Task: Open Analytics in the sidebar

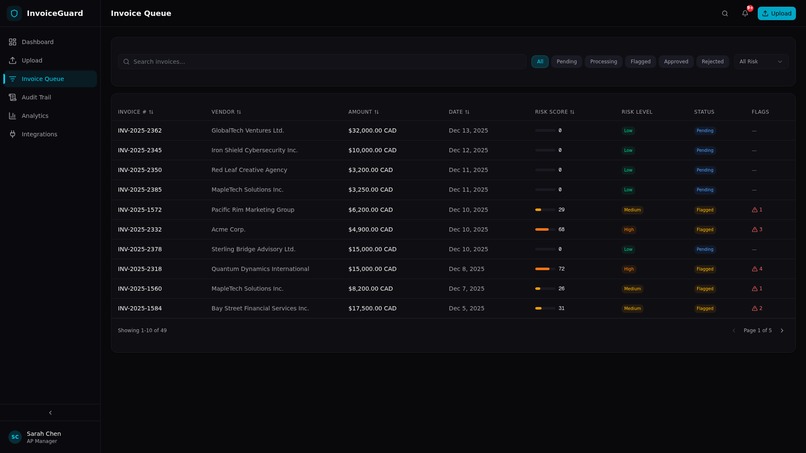Action: (x=50, y=116)
